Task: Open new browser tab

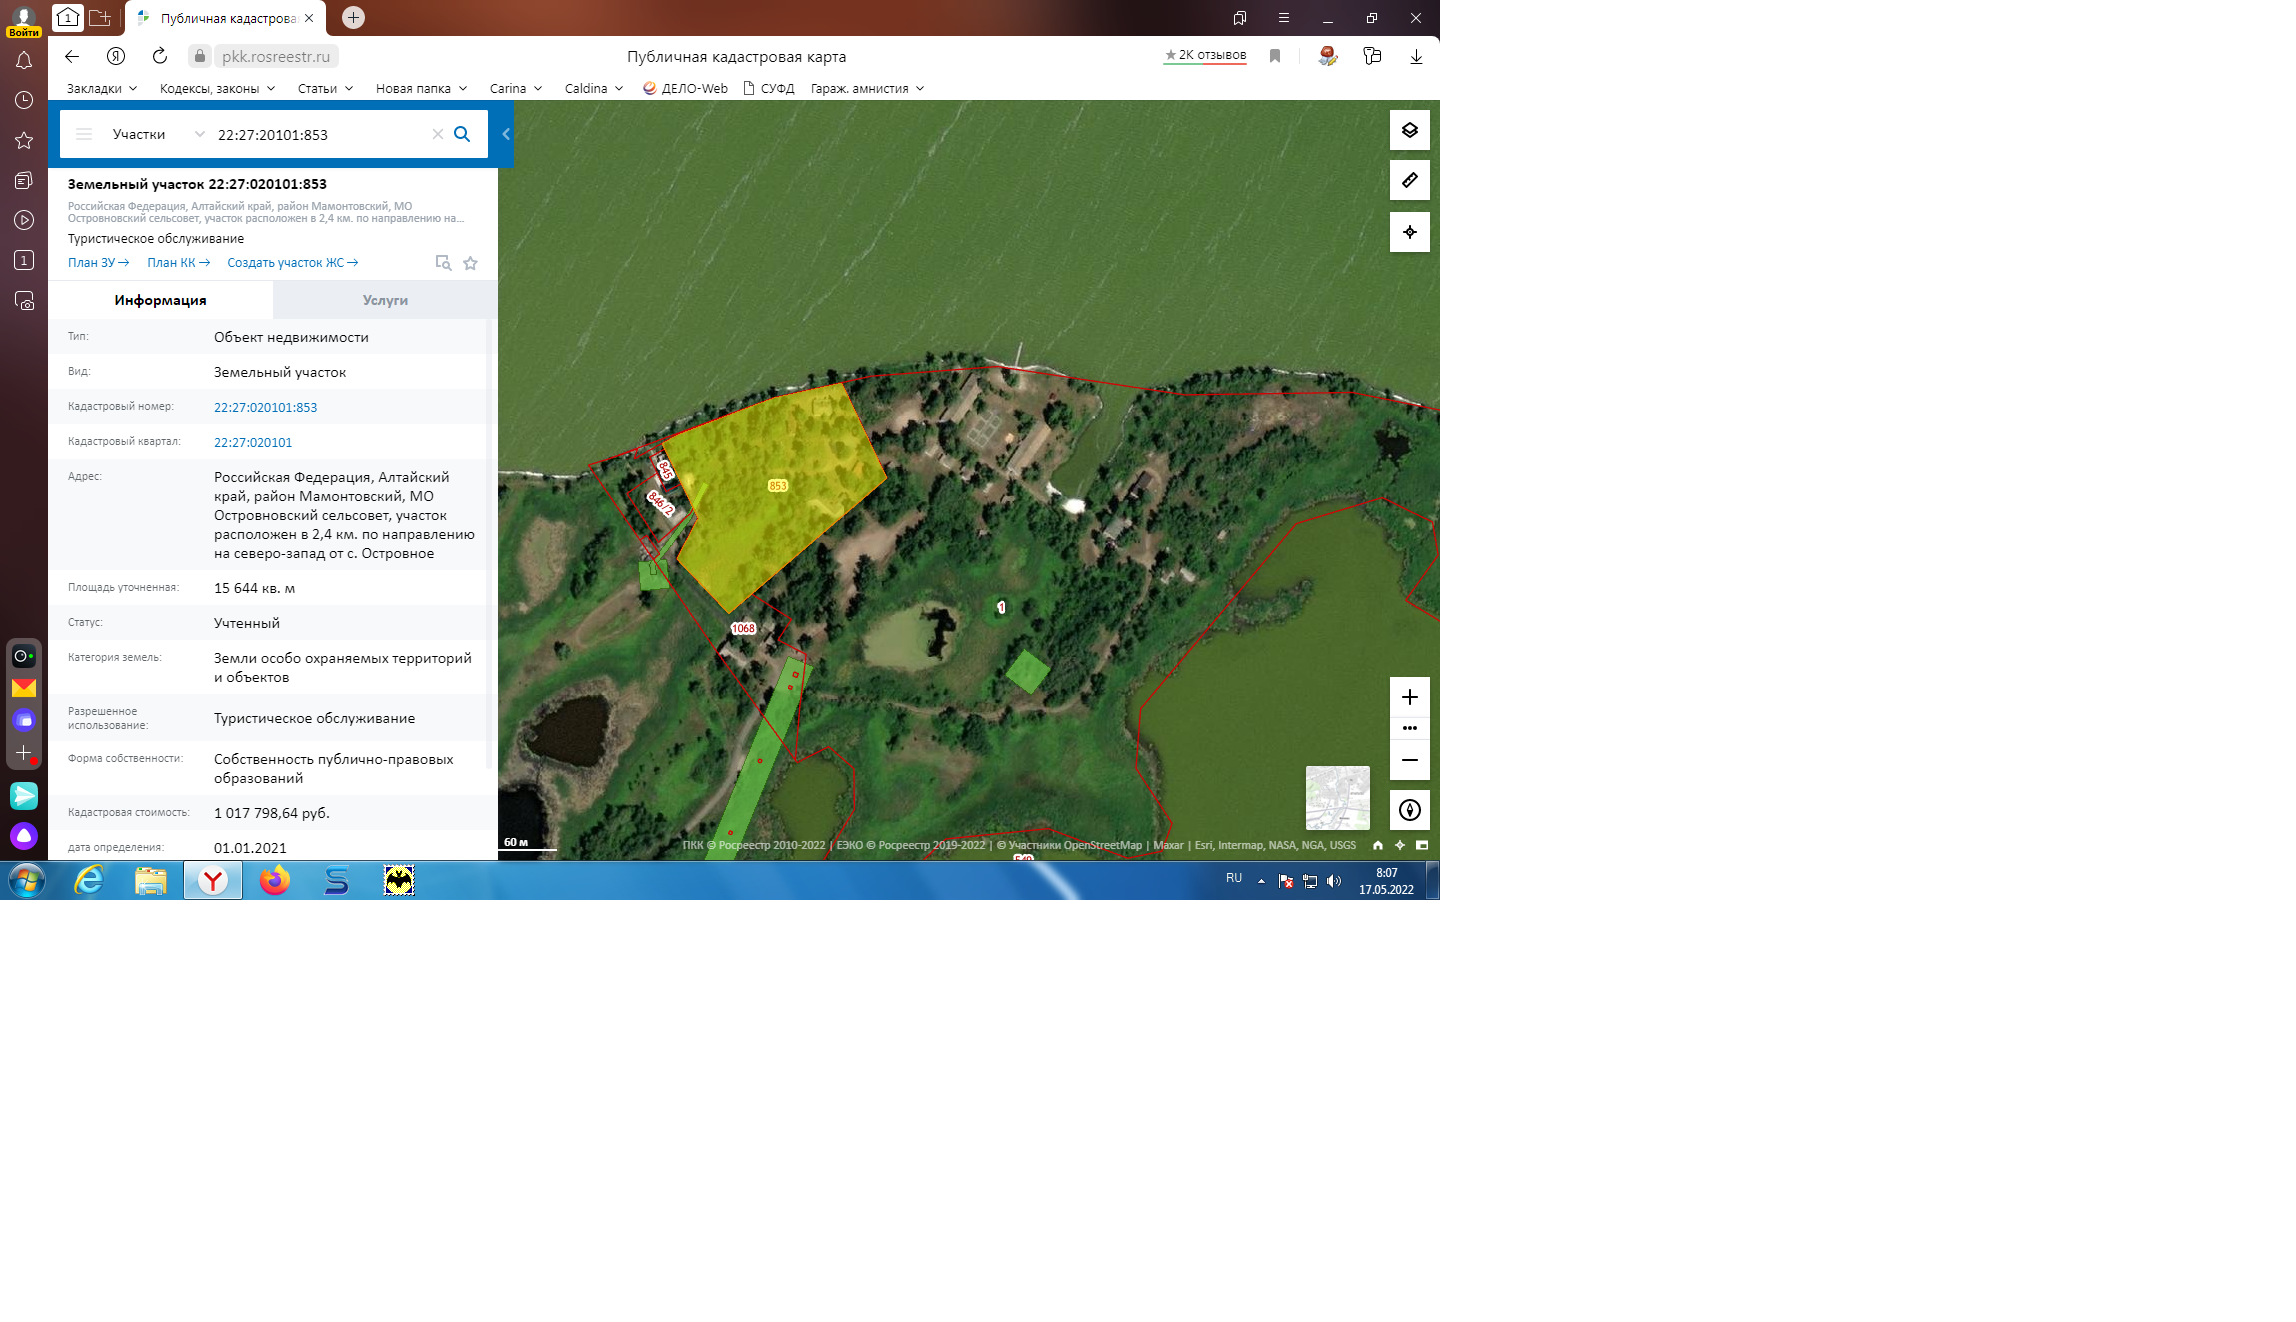Action: [x=353, y=18]
